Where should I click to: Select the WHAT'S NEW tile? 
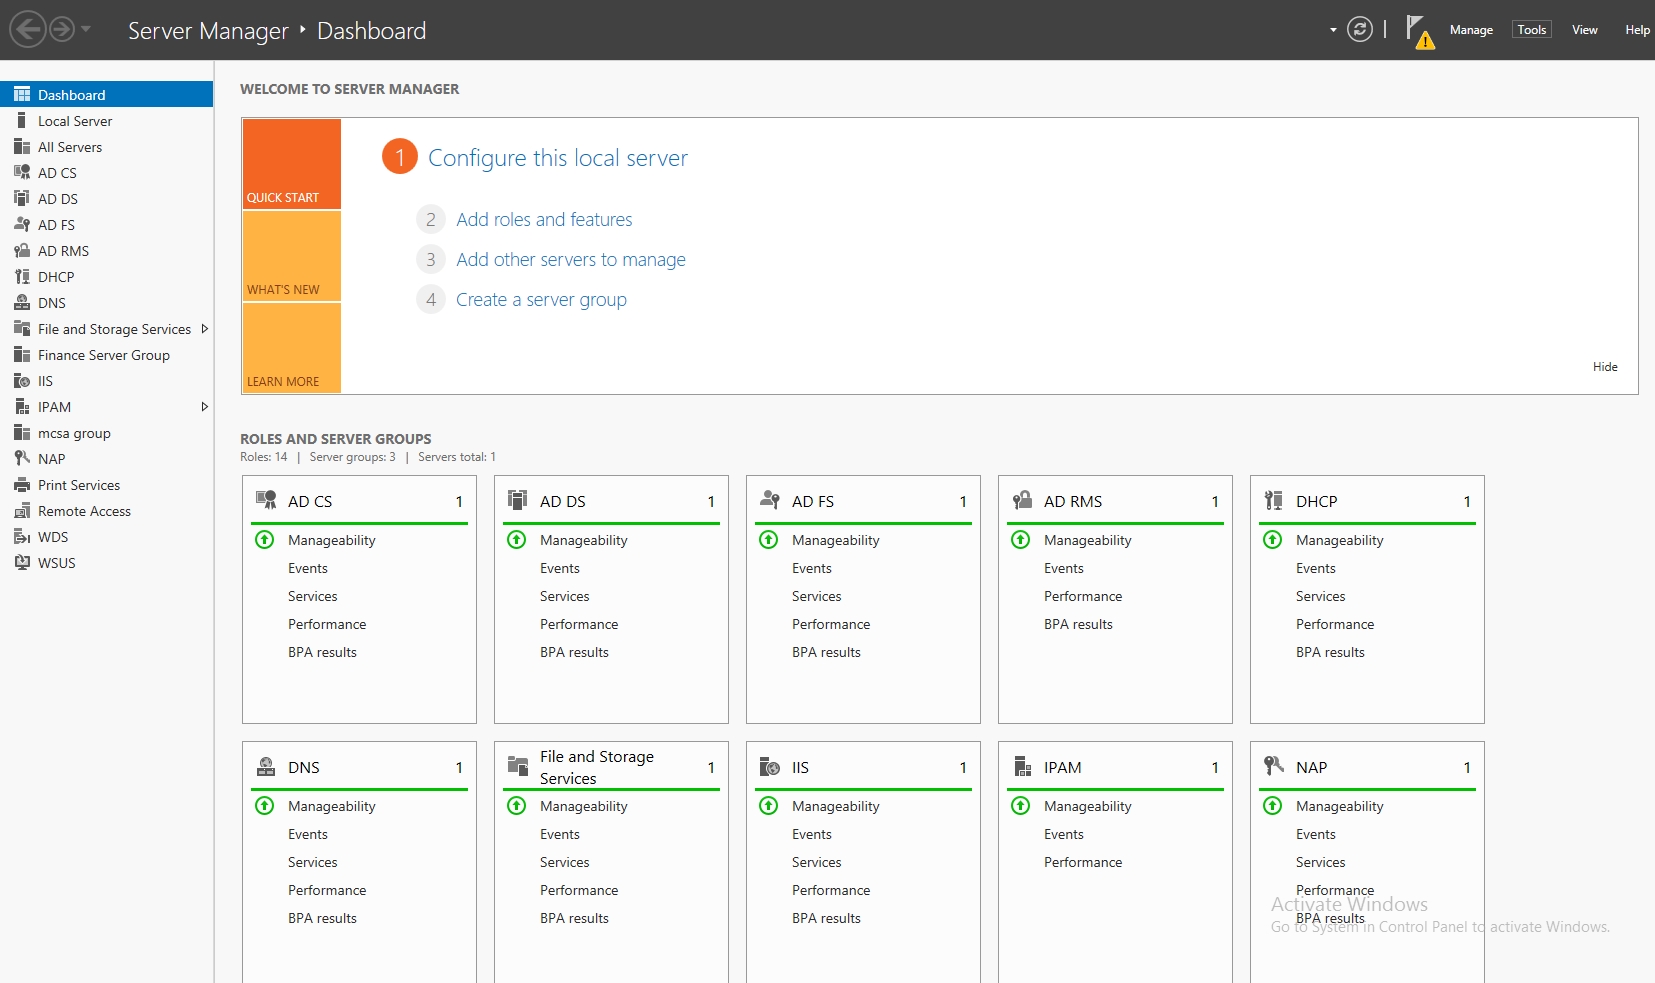point(291,256)
